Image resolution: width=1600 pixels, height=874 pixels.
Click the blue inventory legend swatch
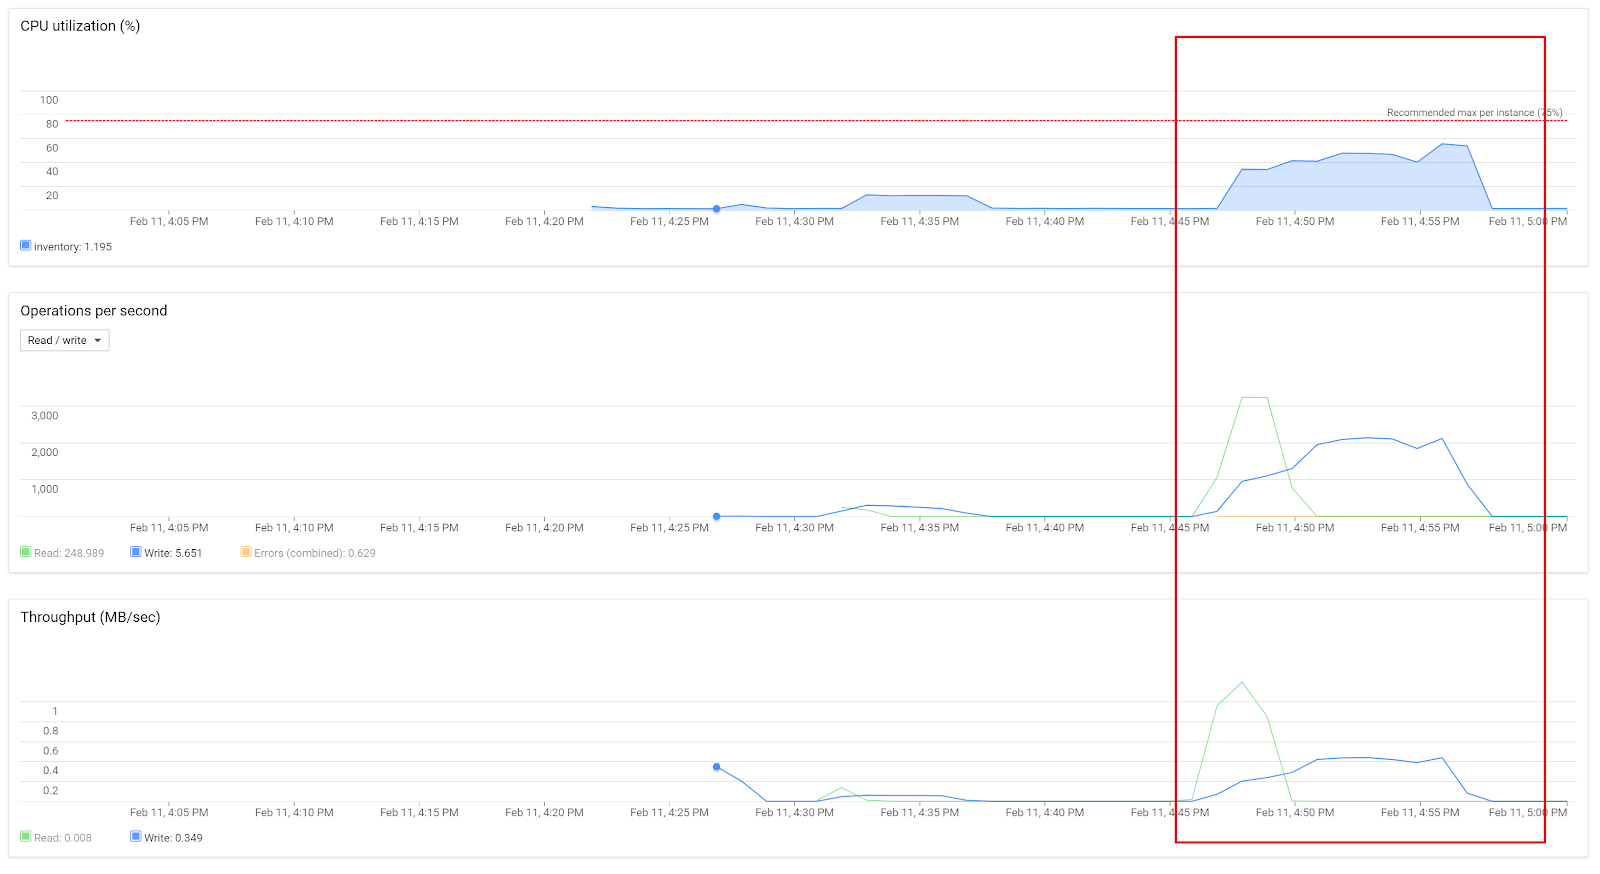[26, 245]
